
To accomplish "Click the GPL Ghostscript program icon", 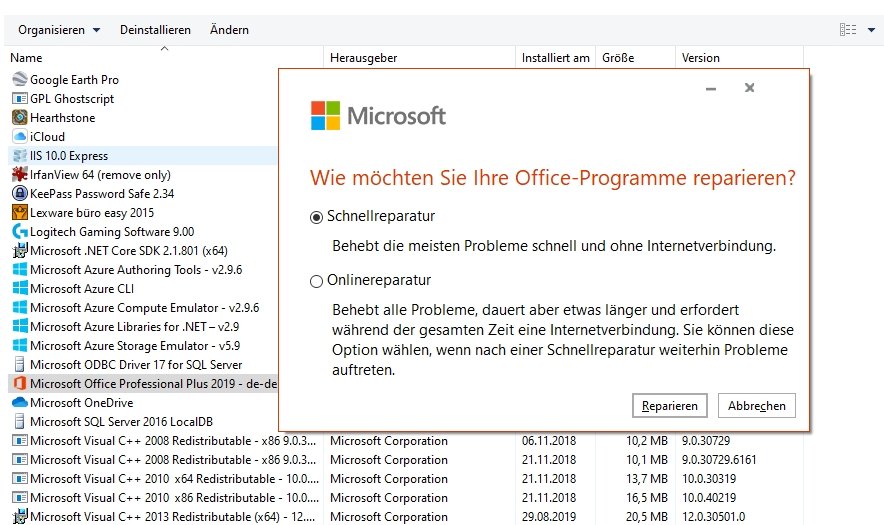I will (20, 99).
